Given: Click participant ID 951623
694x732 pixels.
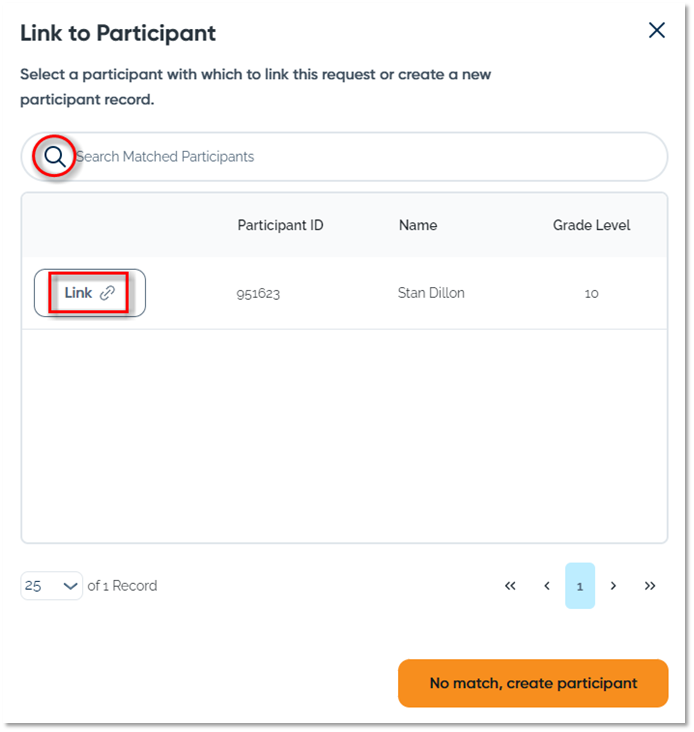Looking at the screenshot, I should click(258, 294).
